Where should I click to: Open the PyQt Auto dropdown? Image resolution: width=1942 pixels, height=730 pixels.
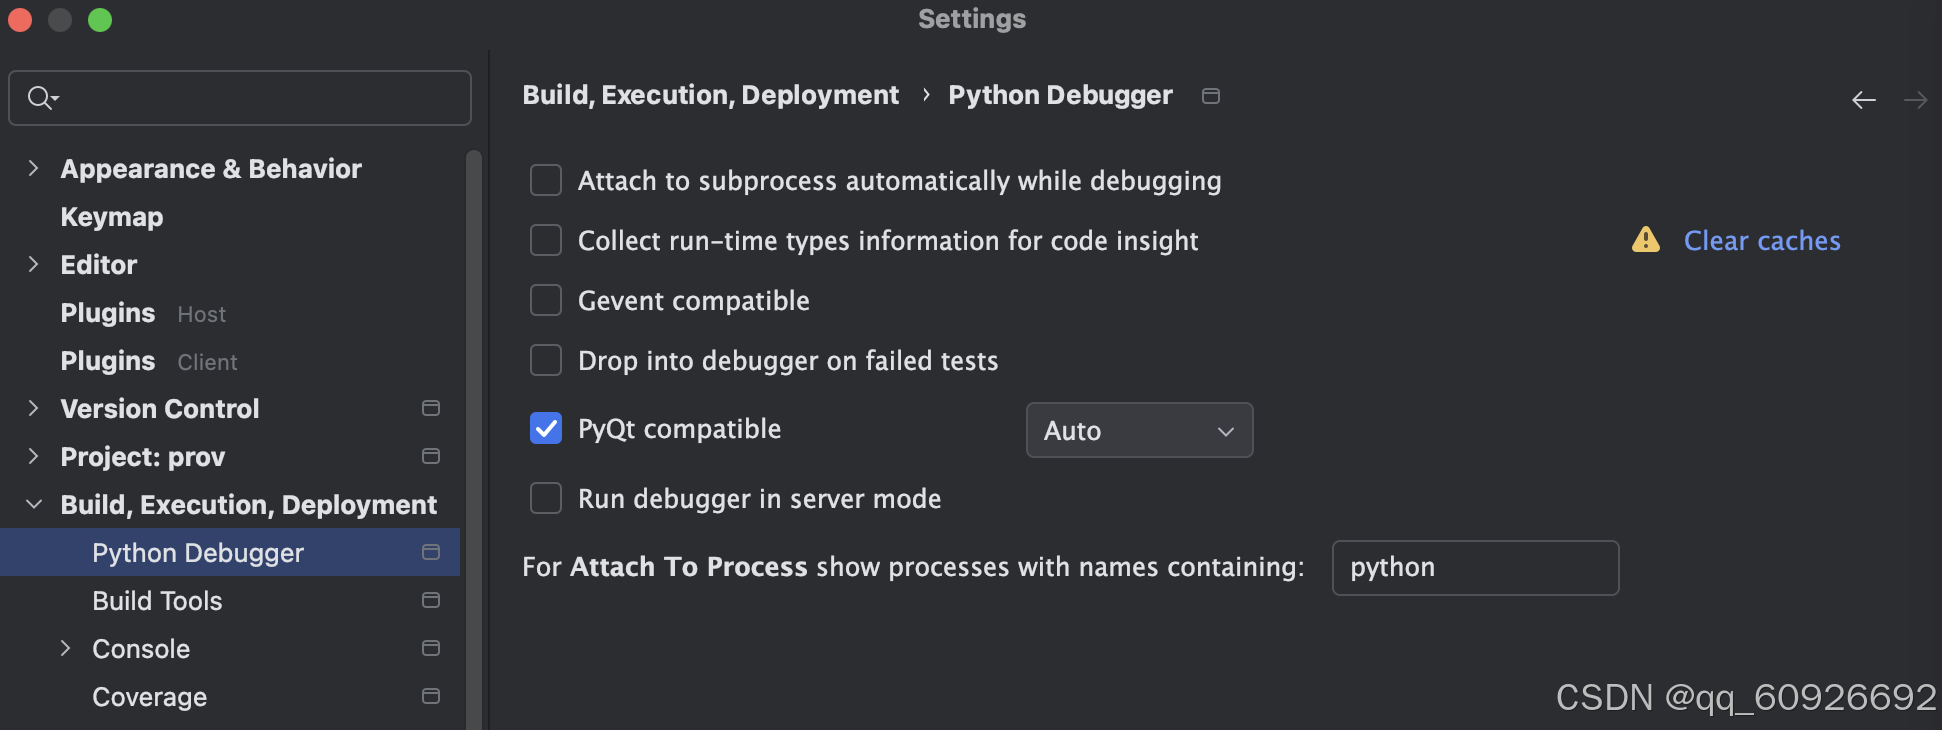pos(1139,430)
